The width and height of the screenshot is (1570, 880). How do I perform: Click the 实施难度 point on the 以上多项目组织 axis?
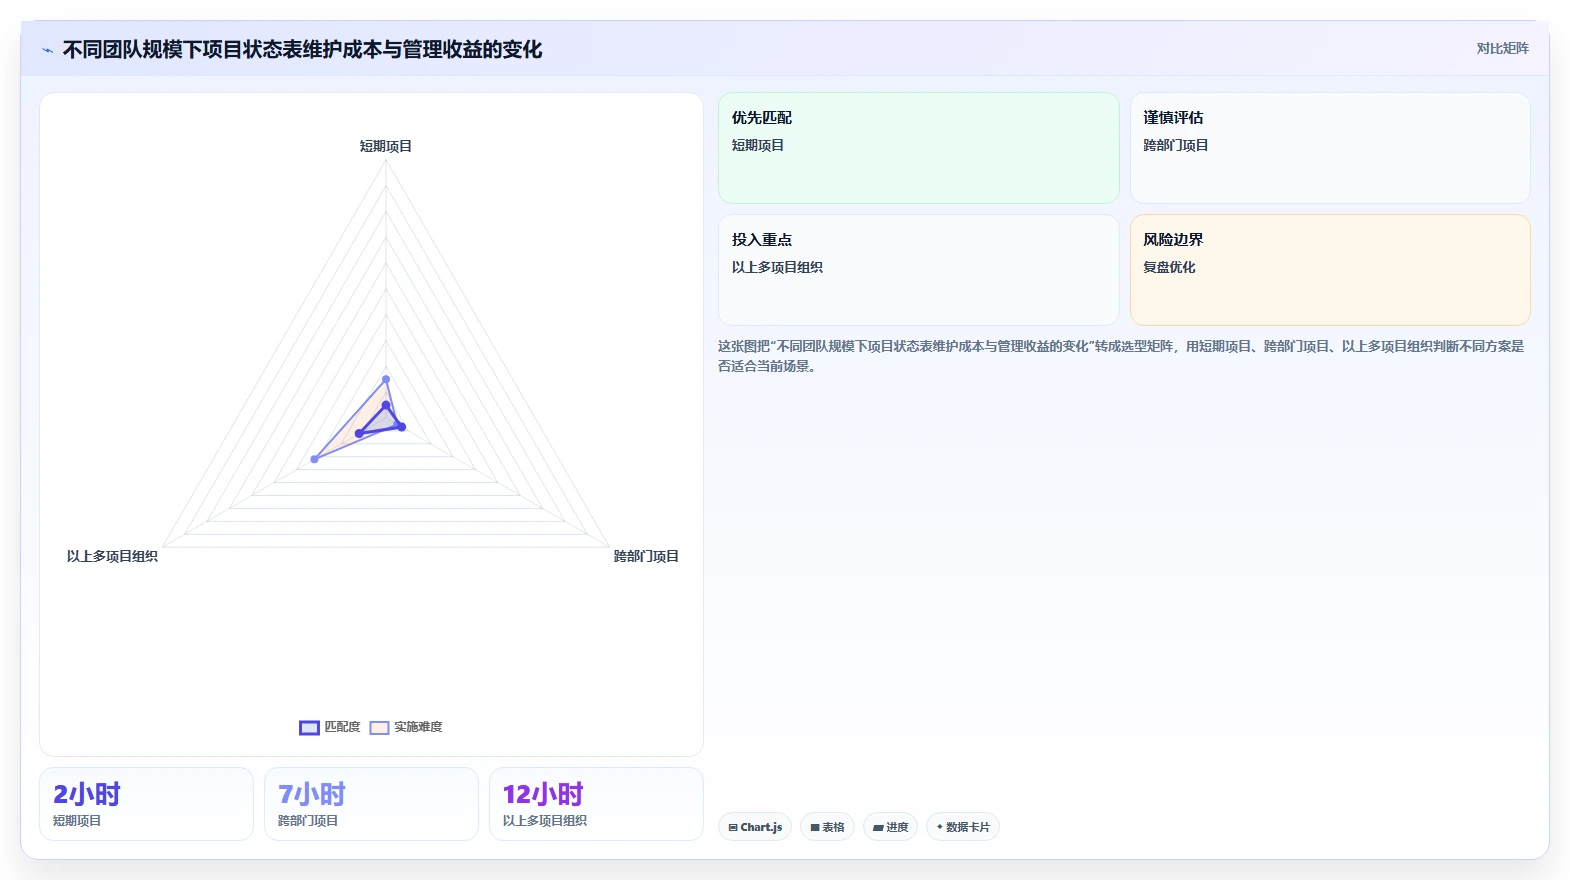[314, 459]
